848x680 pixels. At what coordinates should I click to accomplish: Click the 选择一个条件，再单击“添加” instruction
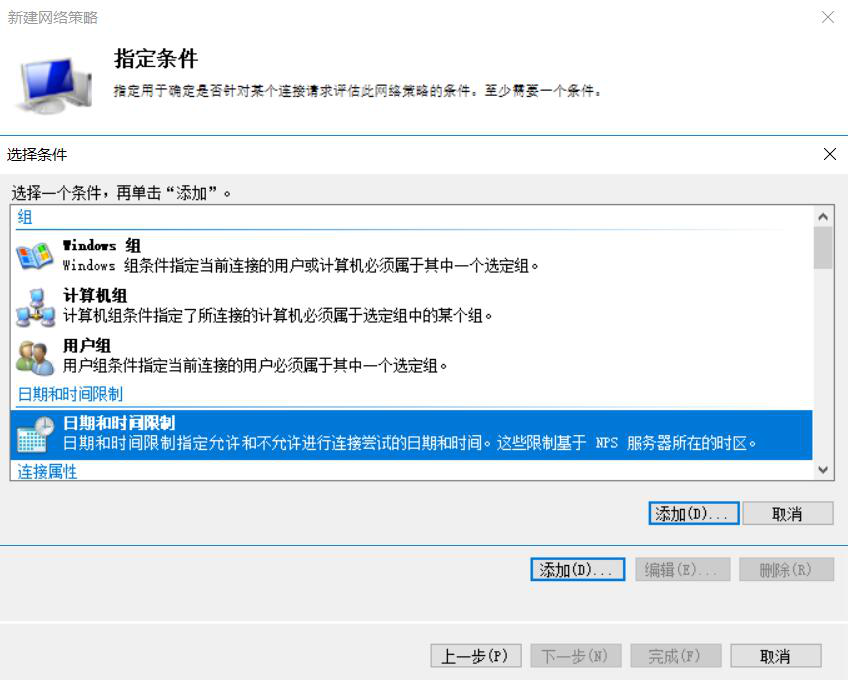121,193
